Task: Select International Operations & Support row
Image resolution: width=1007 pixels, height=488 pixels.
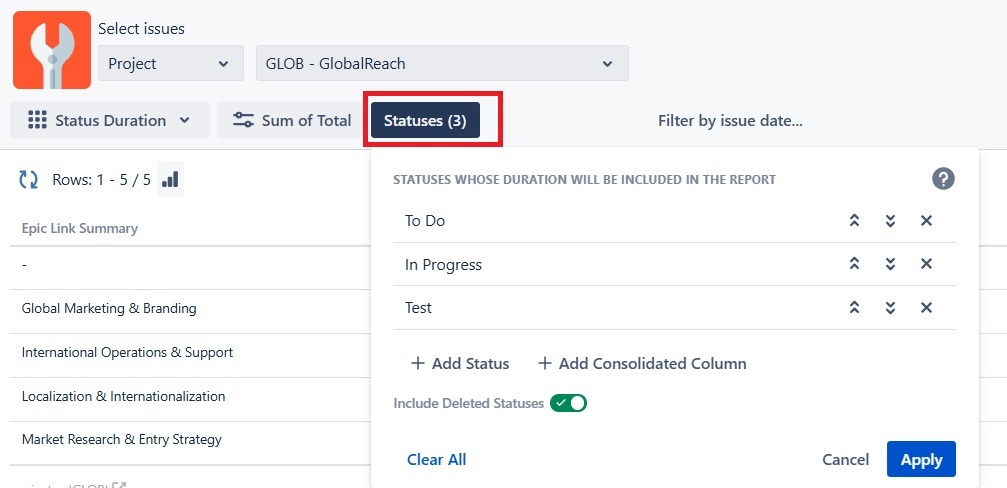Action: point(190,353)
